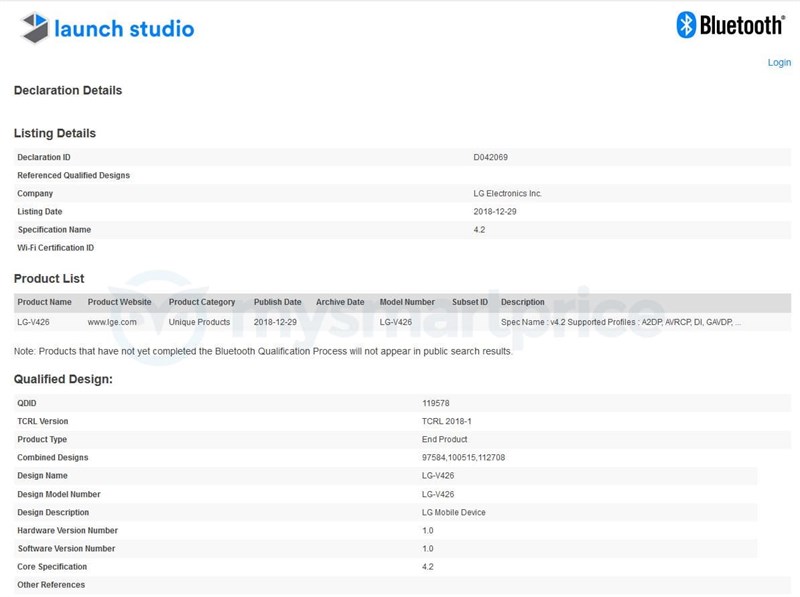Screen dimensions: 800x597
Task: Click the Spec Name description text
Action: pyautogui.click(x=620, y=322)
